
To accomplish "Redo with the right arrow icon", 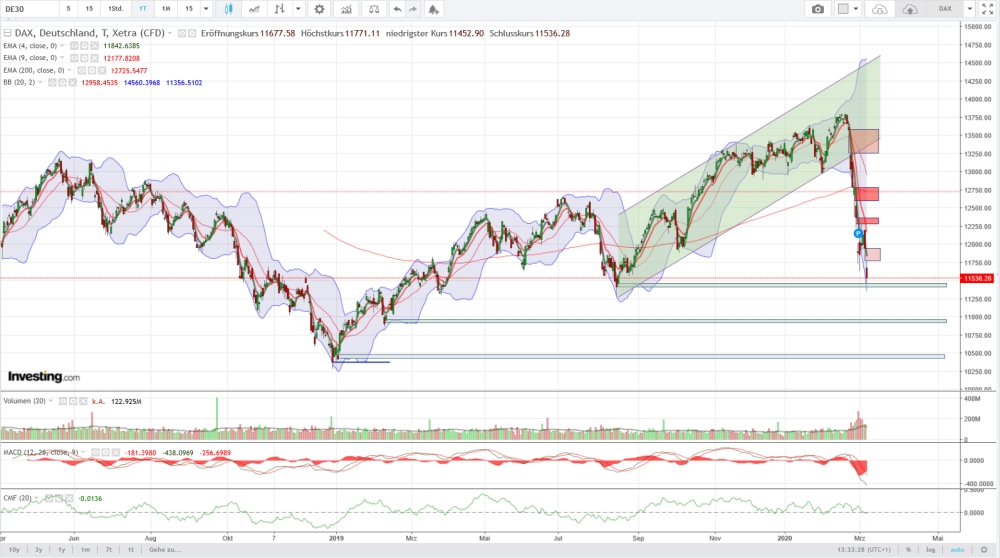I will coord(413,9).
